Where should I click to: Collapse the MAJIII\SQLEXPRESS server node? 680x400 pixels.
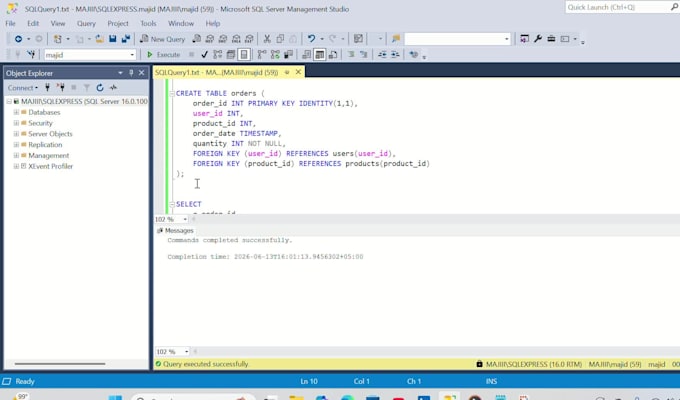[x=9, y=102]
